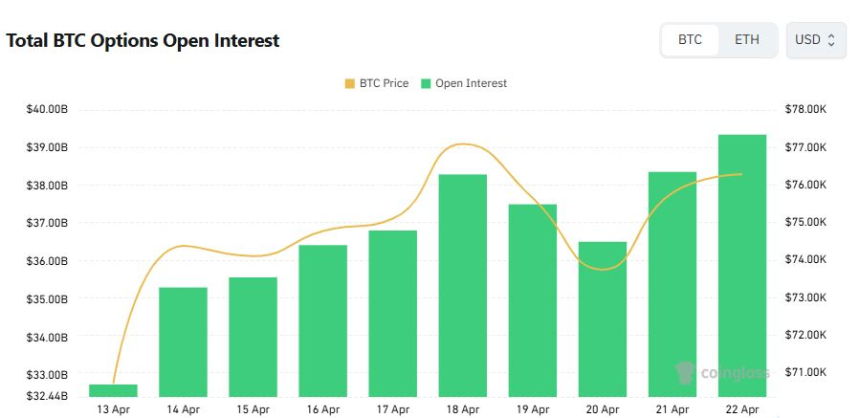Click the Total BTC Options Open Interest title
Screen dimensions: 860x418
(143, 41)
